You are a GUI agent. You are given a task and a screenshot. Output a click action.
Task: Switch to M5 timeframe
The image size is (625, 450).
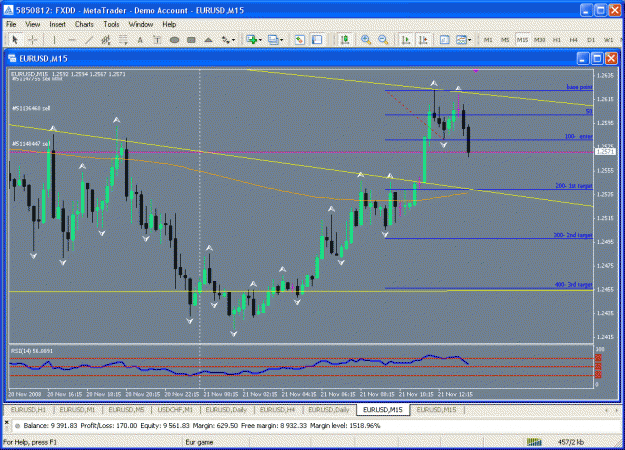point(505,40)
